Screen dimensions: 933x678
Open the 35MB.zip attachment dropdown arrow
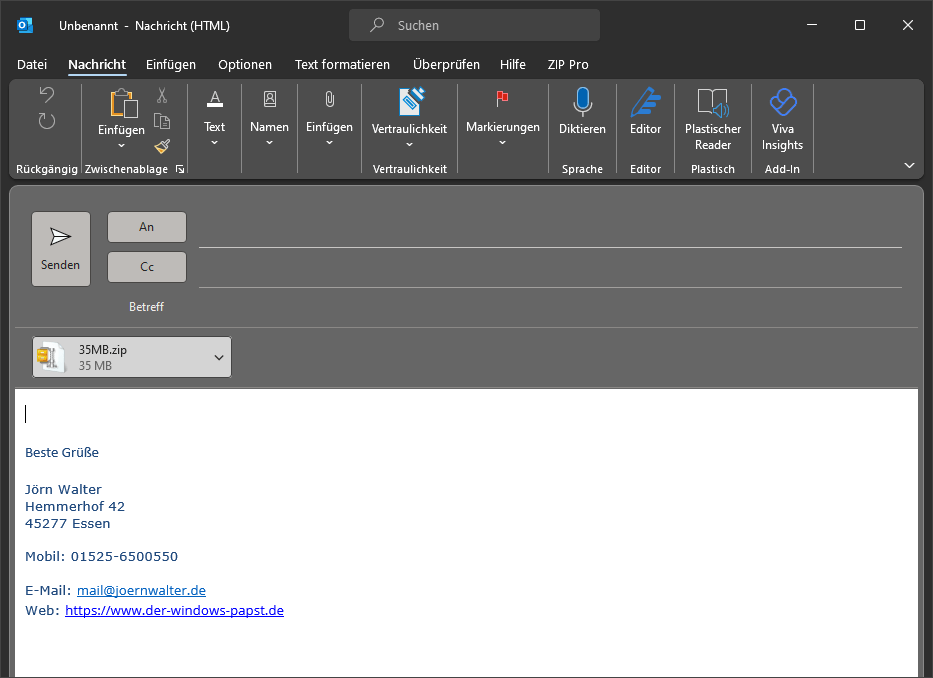[219, 357]
